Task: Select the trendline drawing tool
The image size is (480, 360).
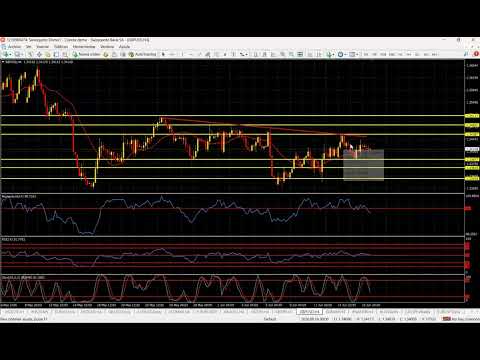Action: pyautogui.click(x=200, y=54)
